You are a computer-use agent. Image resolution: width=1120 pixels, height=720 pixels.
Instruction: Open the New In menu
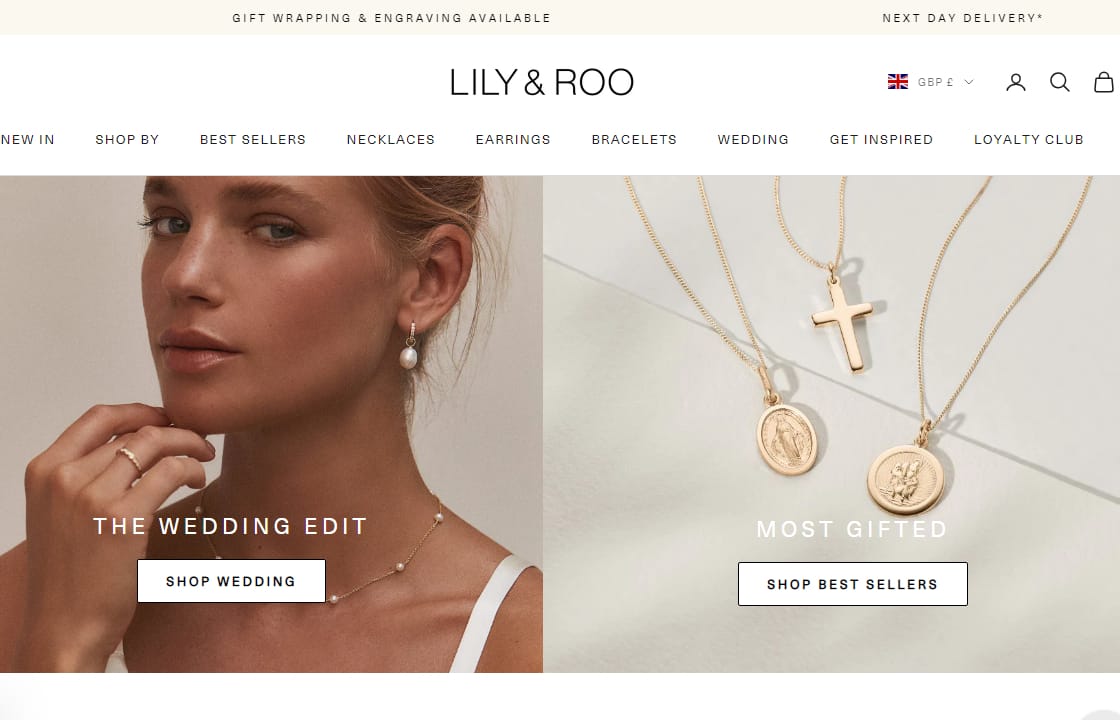coord(28,139)
